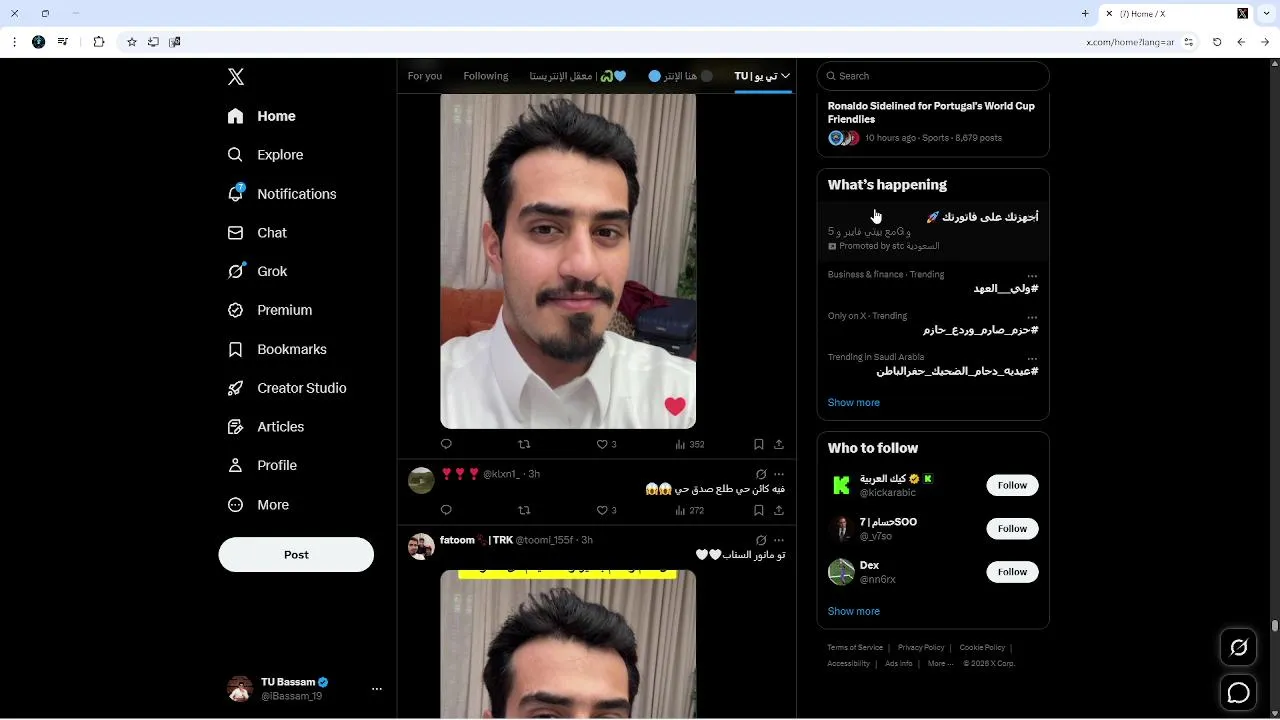Open promoted أجهزتك على فاتورتك trend
The height and width of the screenshot is (720, 1280).
click(933, 230)
